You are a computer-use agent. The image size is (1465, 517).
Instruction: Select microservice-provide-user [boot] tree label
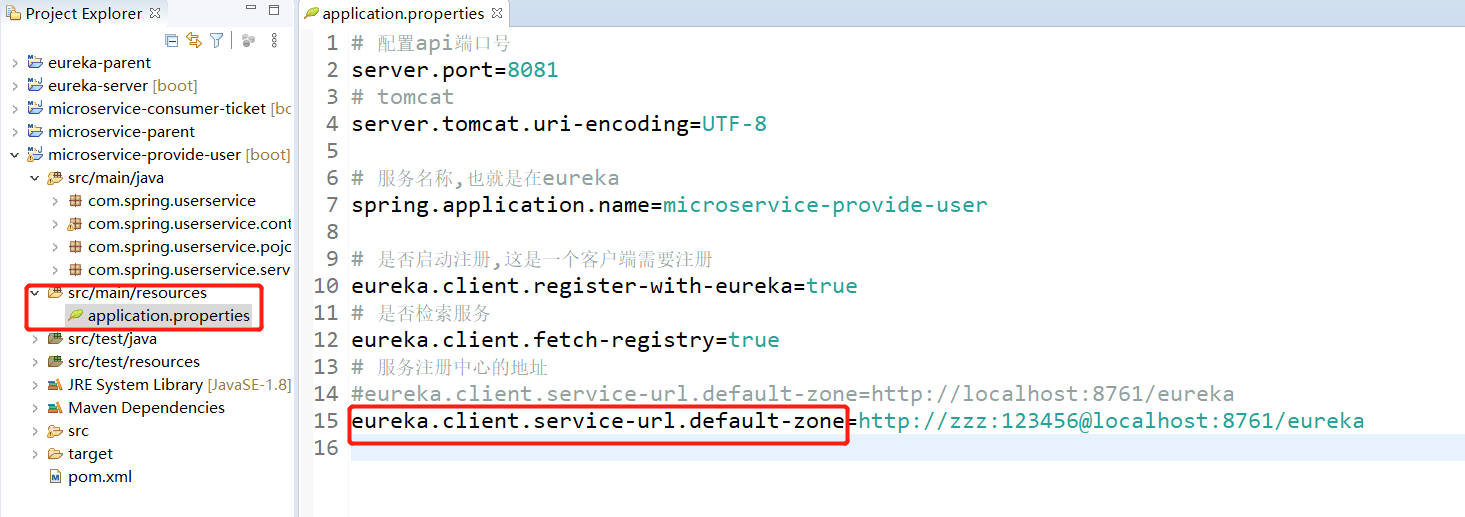click(x=169, y=155)
